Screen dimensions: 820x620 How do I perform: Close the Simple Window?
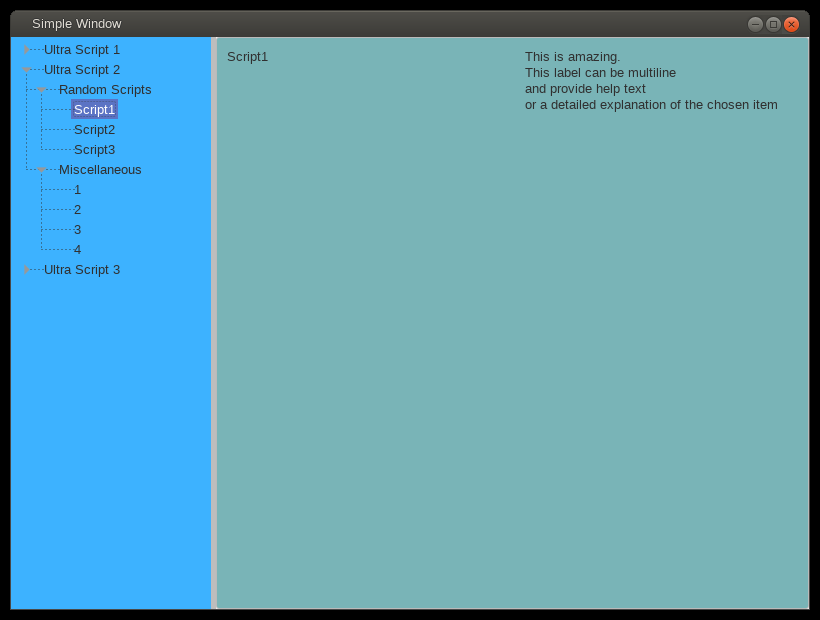[792, 24]
